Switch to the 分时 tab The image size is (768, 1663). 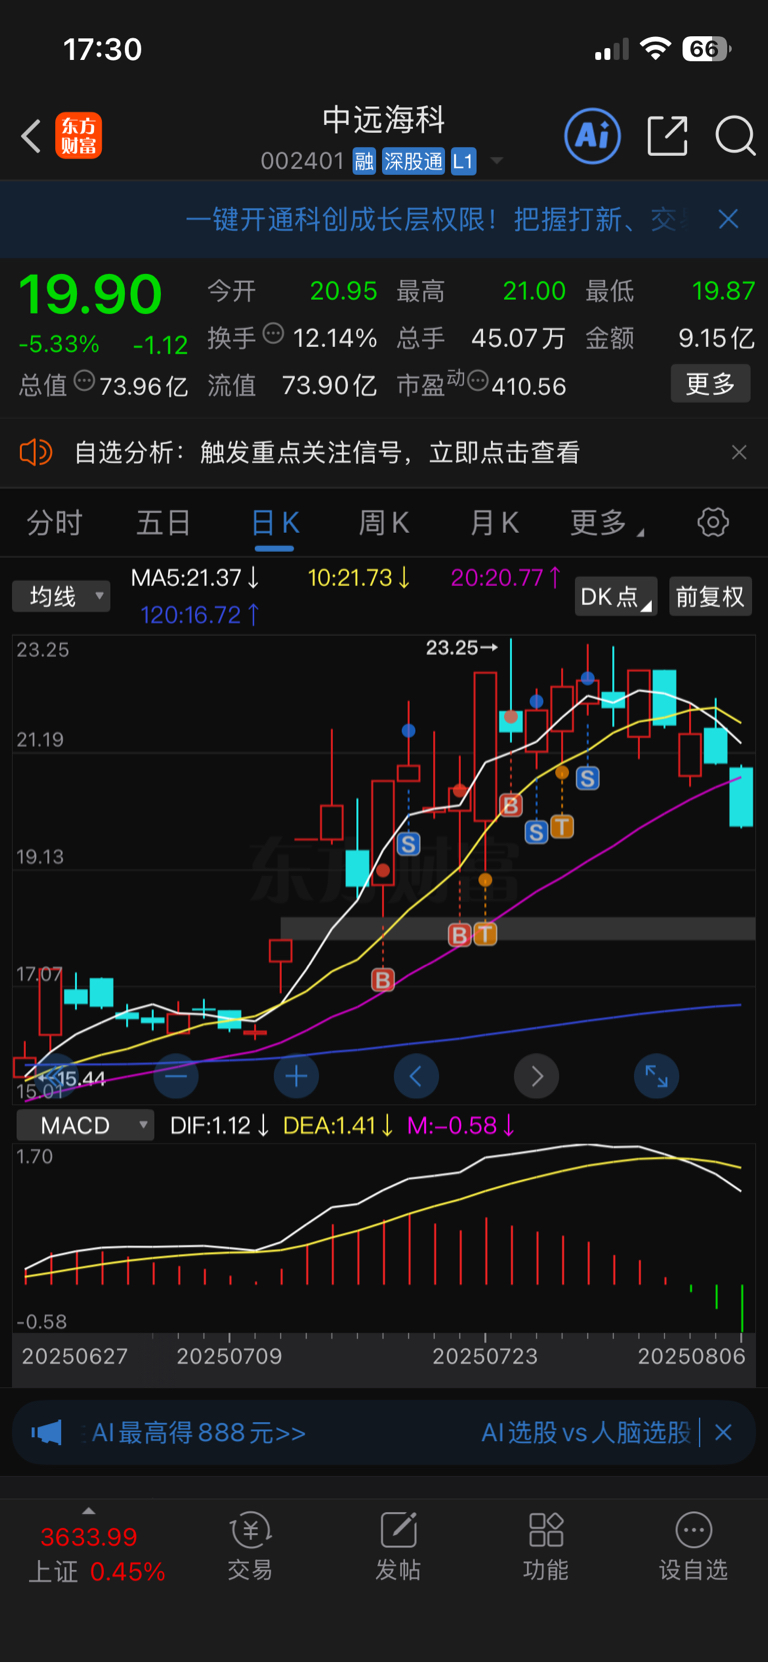(x=54, y=523)
